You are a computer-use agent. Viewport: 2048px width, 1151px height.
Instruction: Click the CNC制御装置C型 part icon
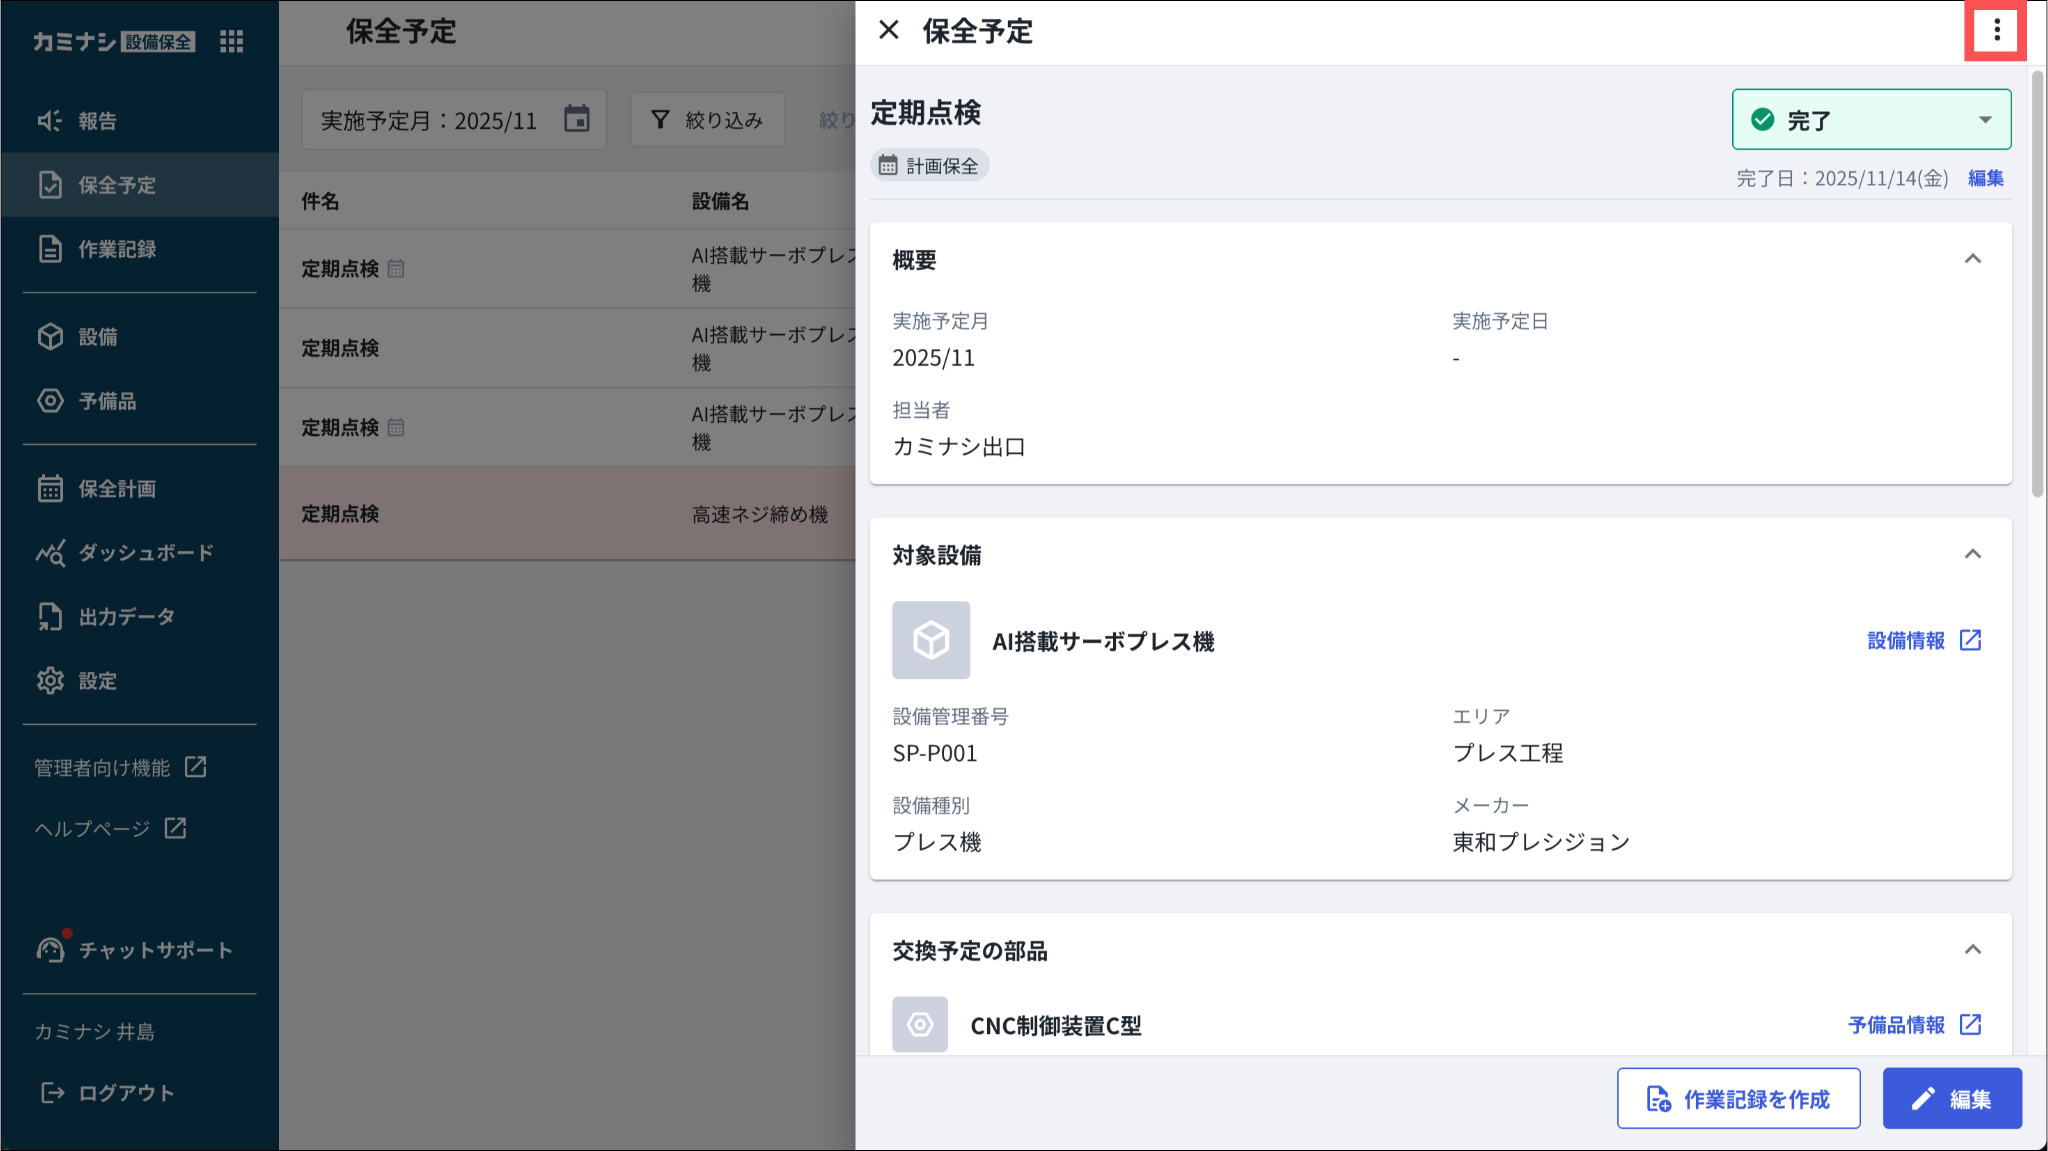tap(920, 1024)
